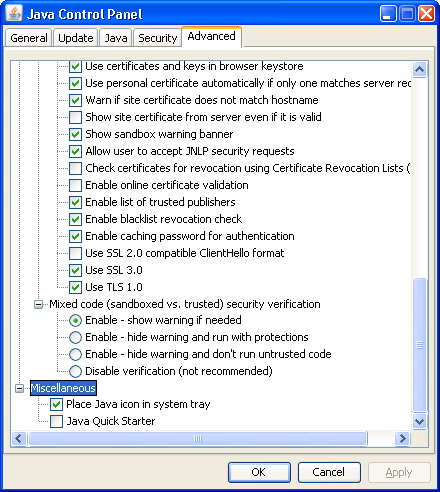The width and height of the screenshot is (440, 492).
Task: Confirm settings with the OK button
Action: (x=259, y=472)
